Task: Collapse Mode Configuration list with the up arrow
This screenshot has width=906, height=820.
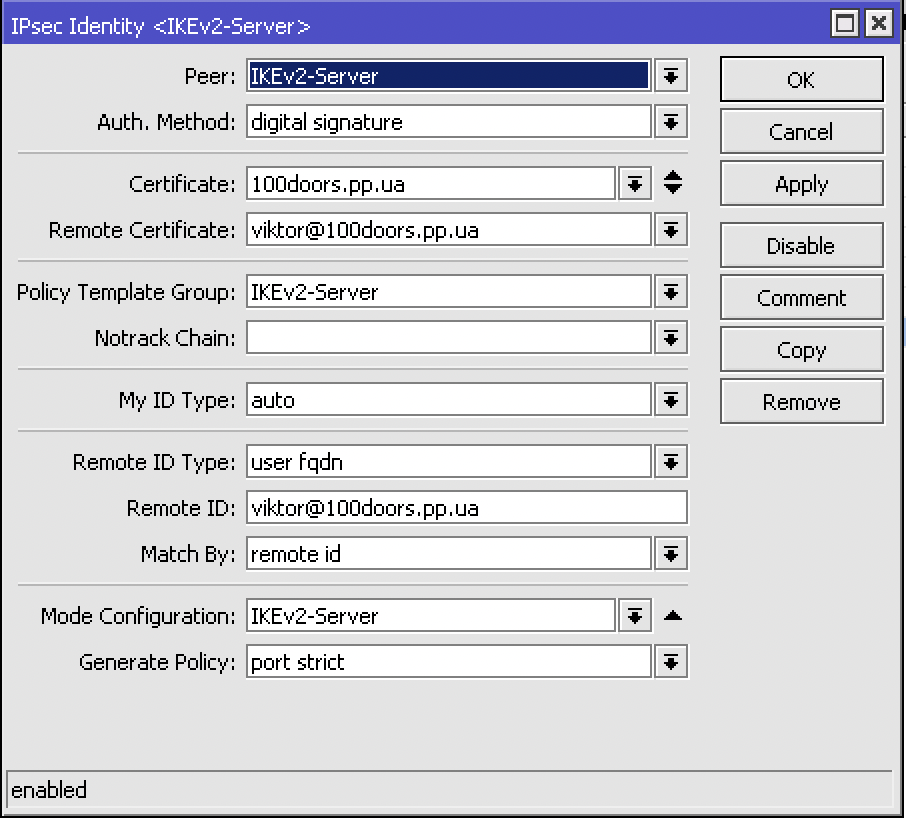Action: [673, 615]
